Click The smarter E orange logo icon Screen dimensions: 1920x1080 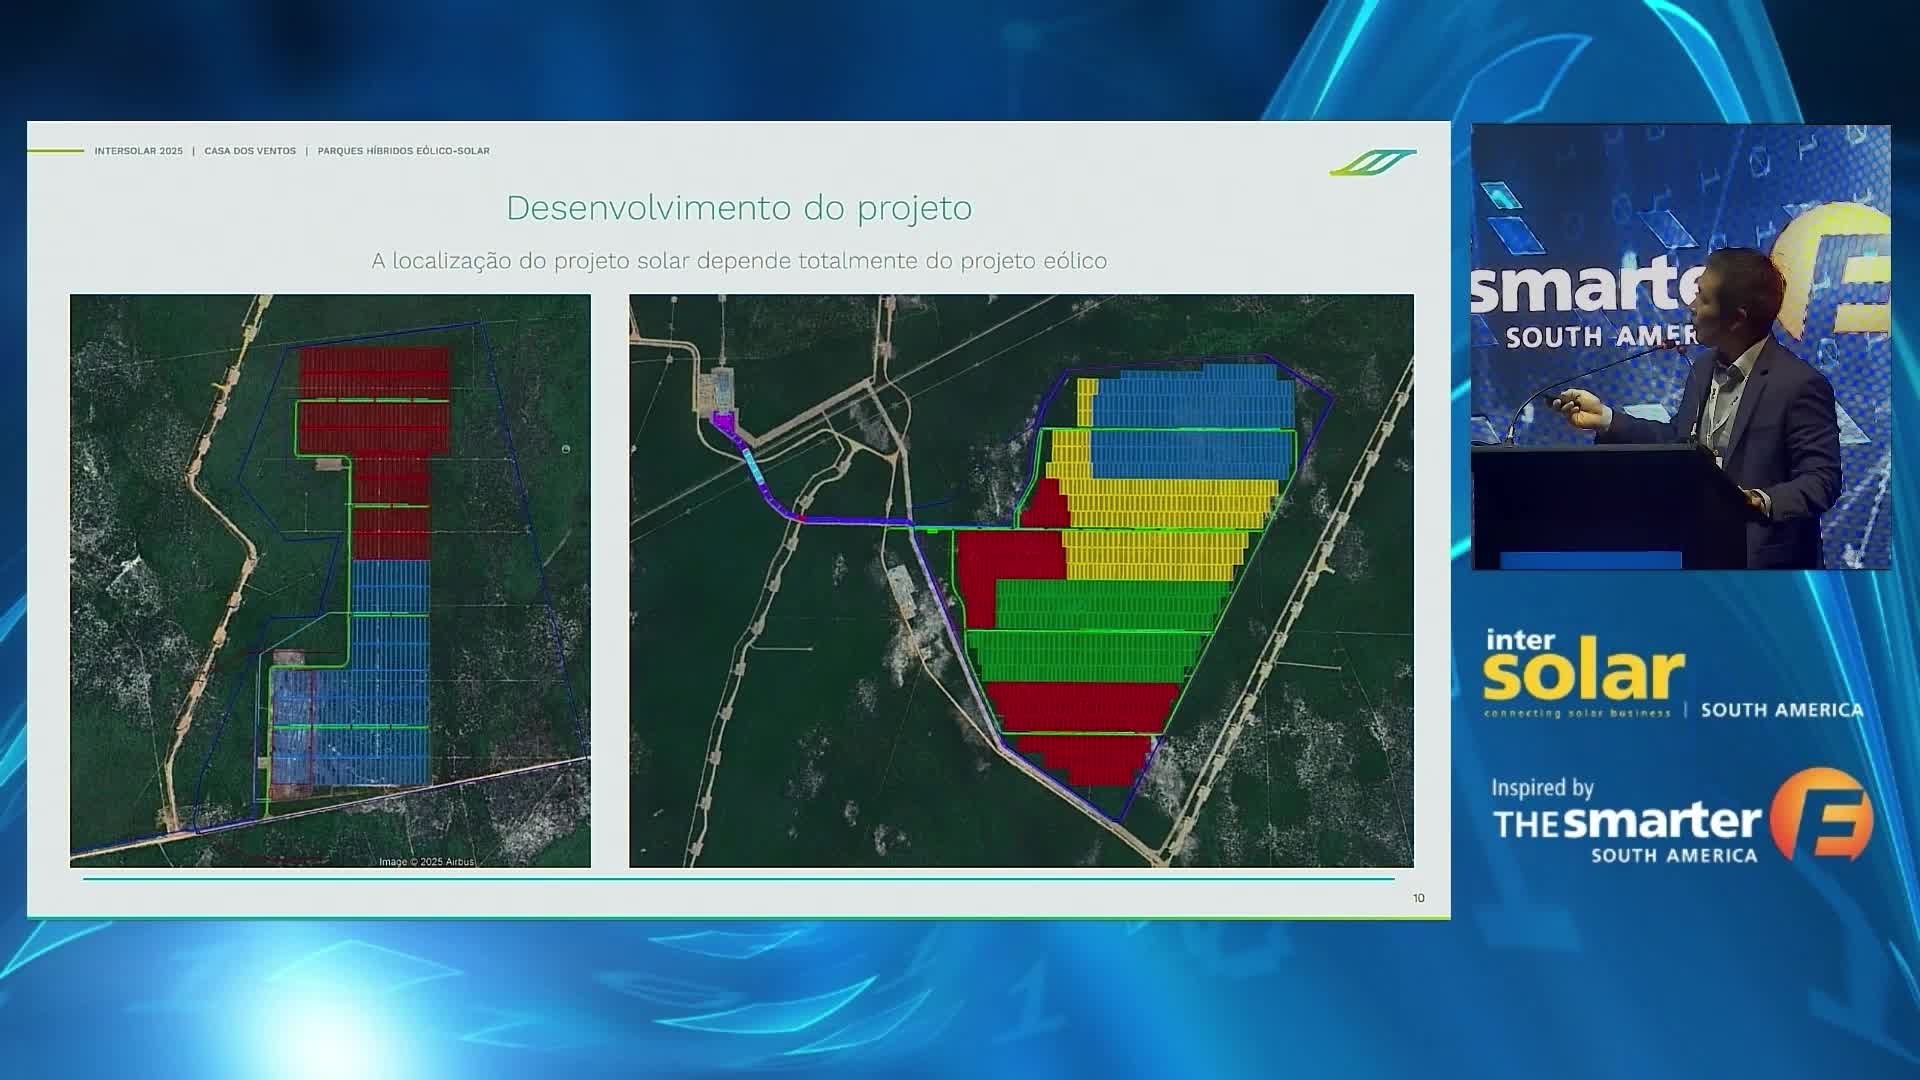pyautogui.click(x=1821, y=815)
